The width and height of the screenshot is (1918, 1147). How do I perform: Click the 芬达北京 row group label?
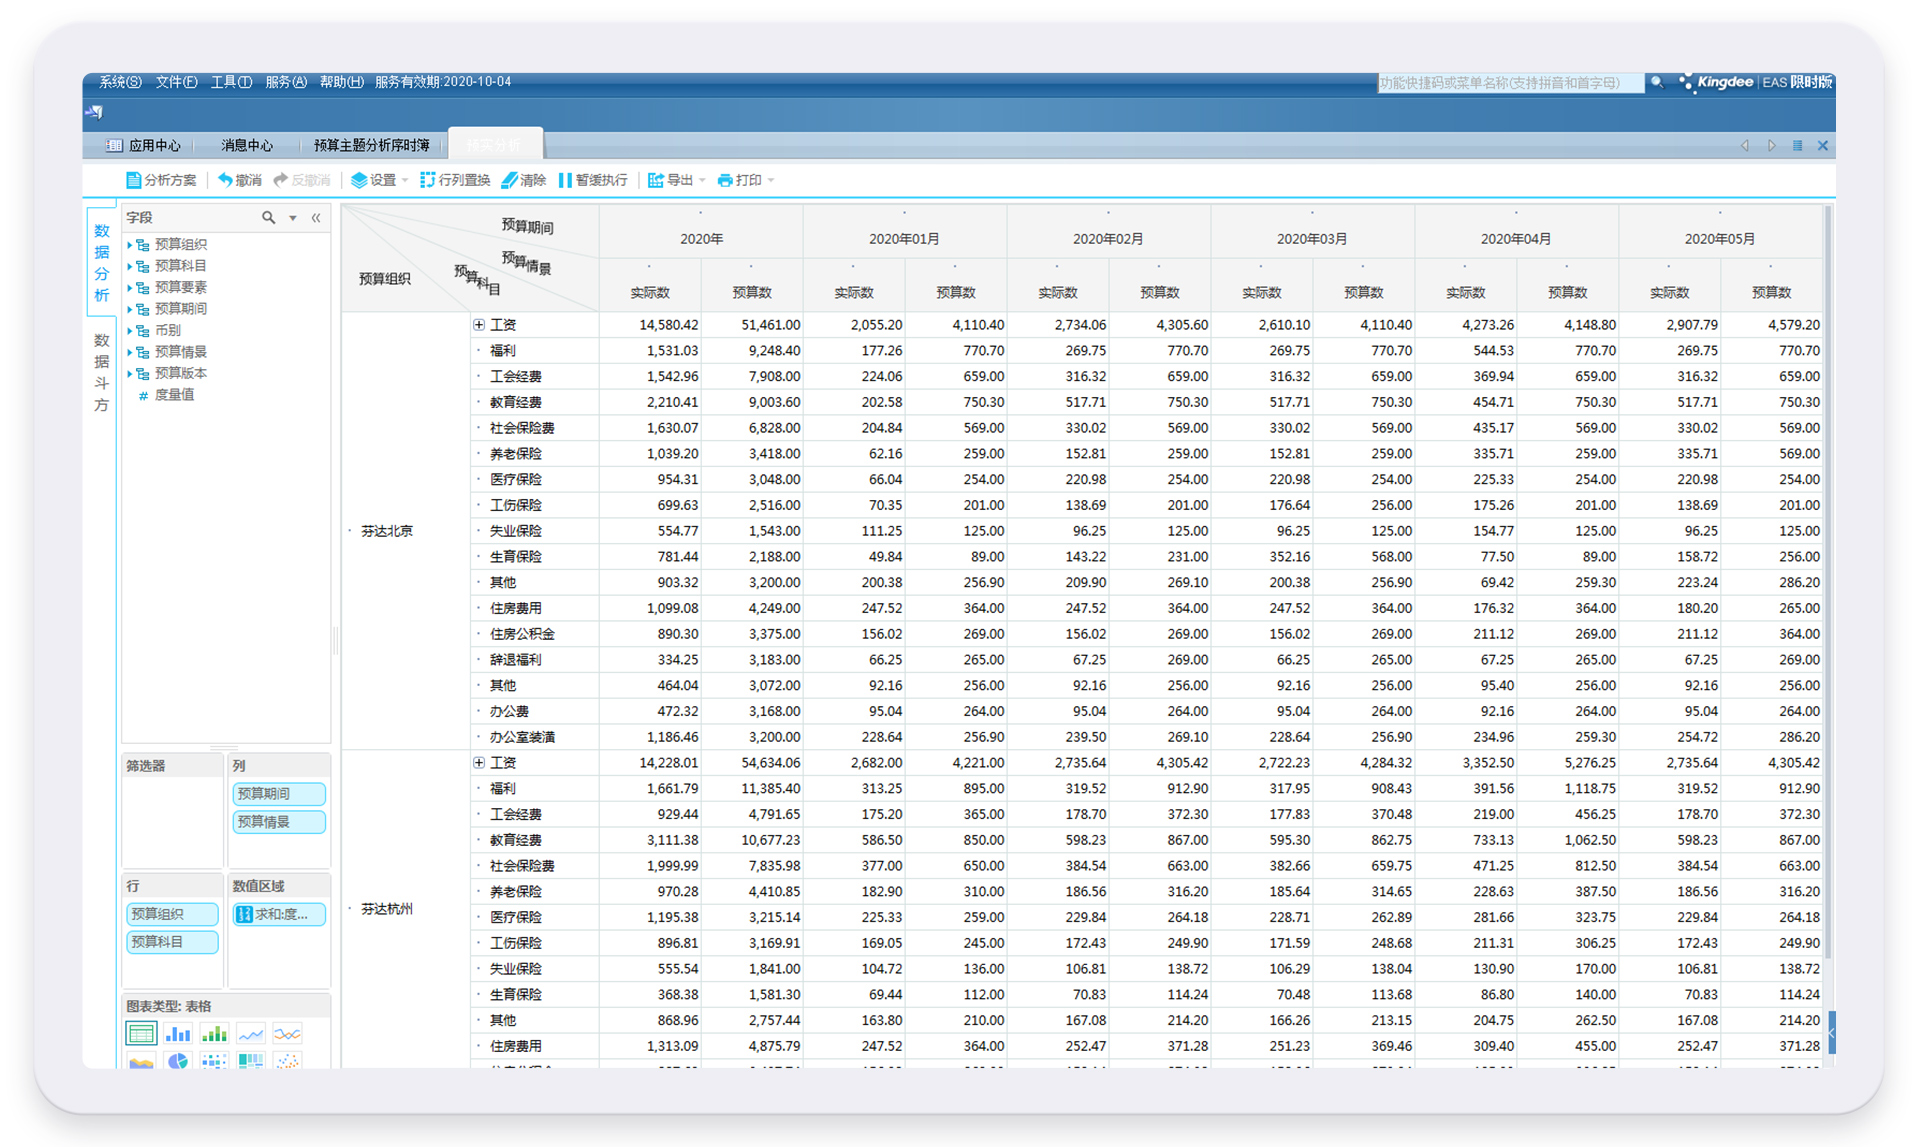coord(387,531)
